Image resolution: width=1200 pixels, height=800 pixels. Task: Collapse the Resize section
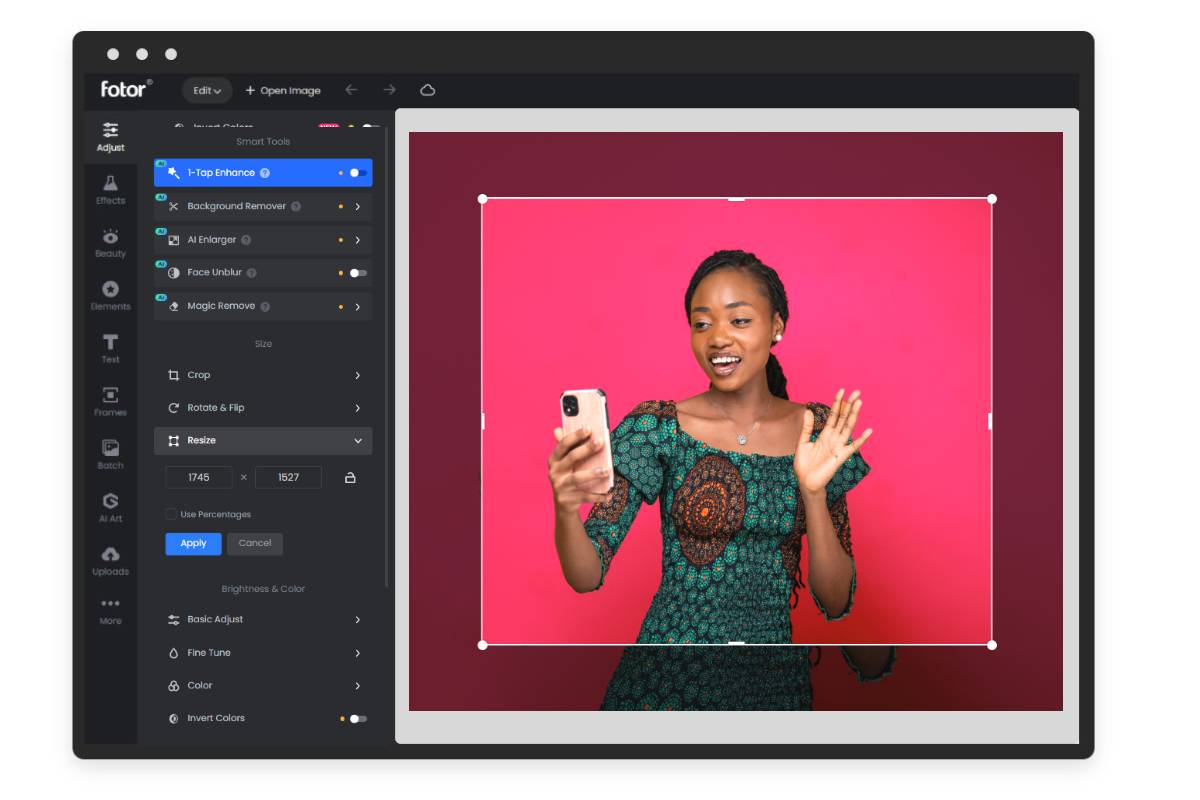(x=262, y=440)
